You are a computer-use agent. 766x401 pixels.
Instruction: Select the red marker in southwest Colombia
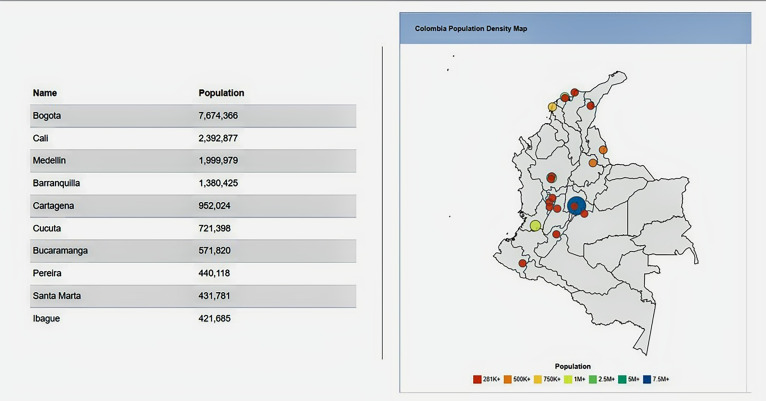[x=522, y=263]
